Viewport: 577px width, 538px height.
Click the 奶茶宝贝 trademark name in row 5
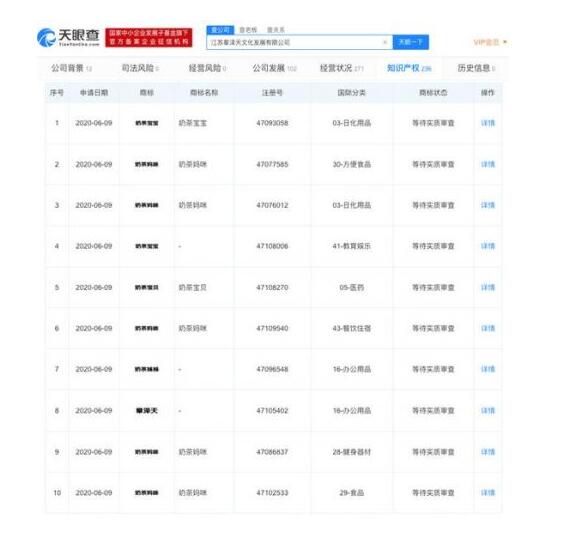click(x=192, y=287)
